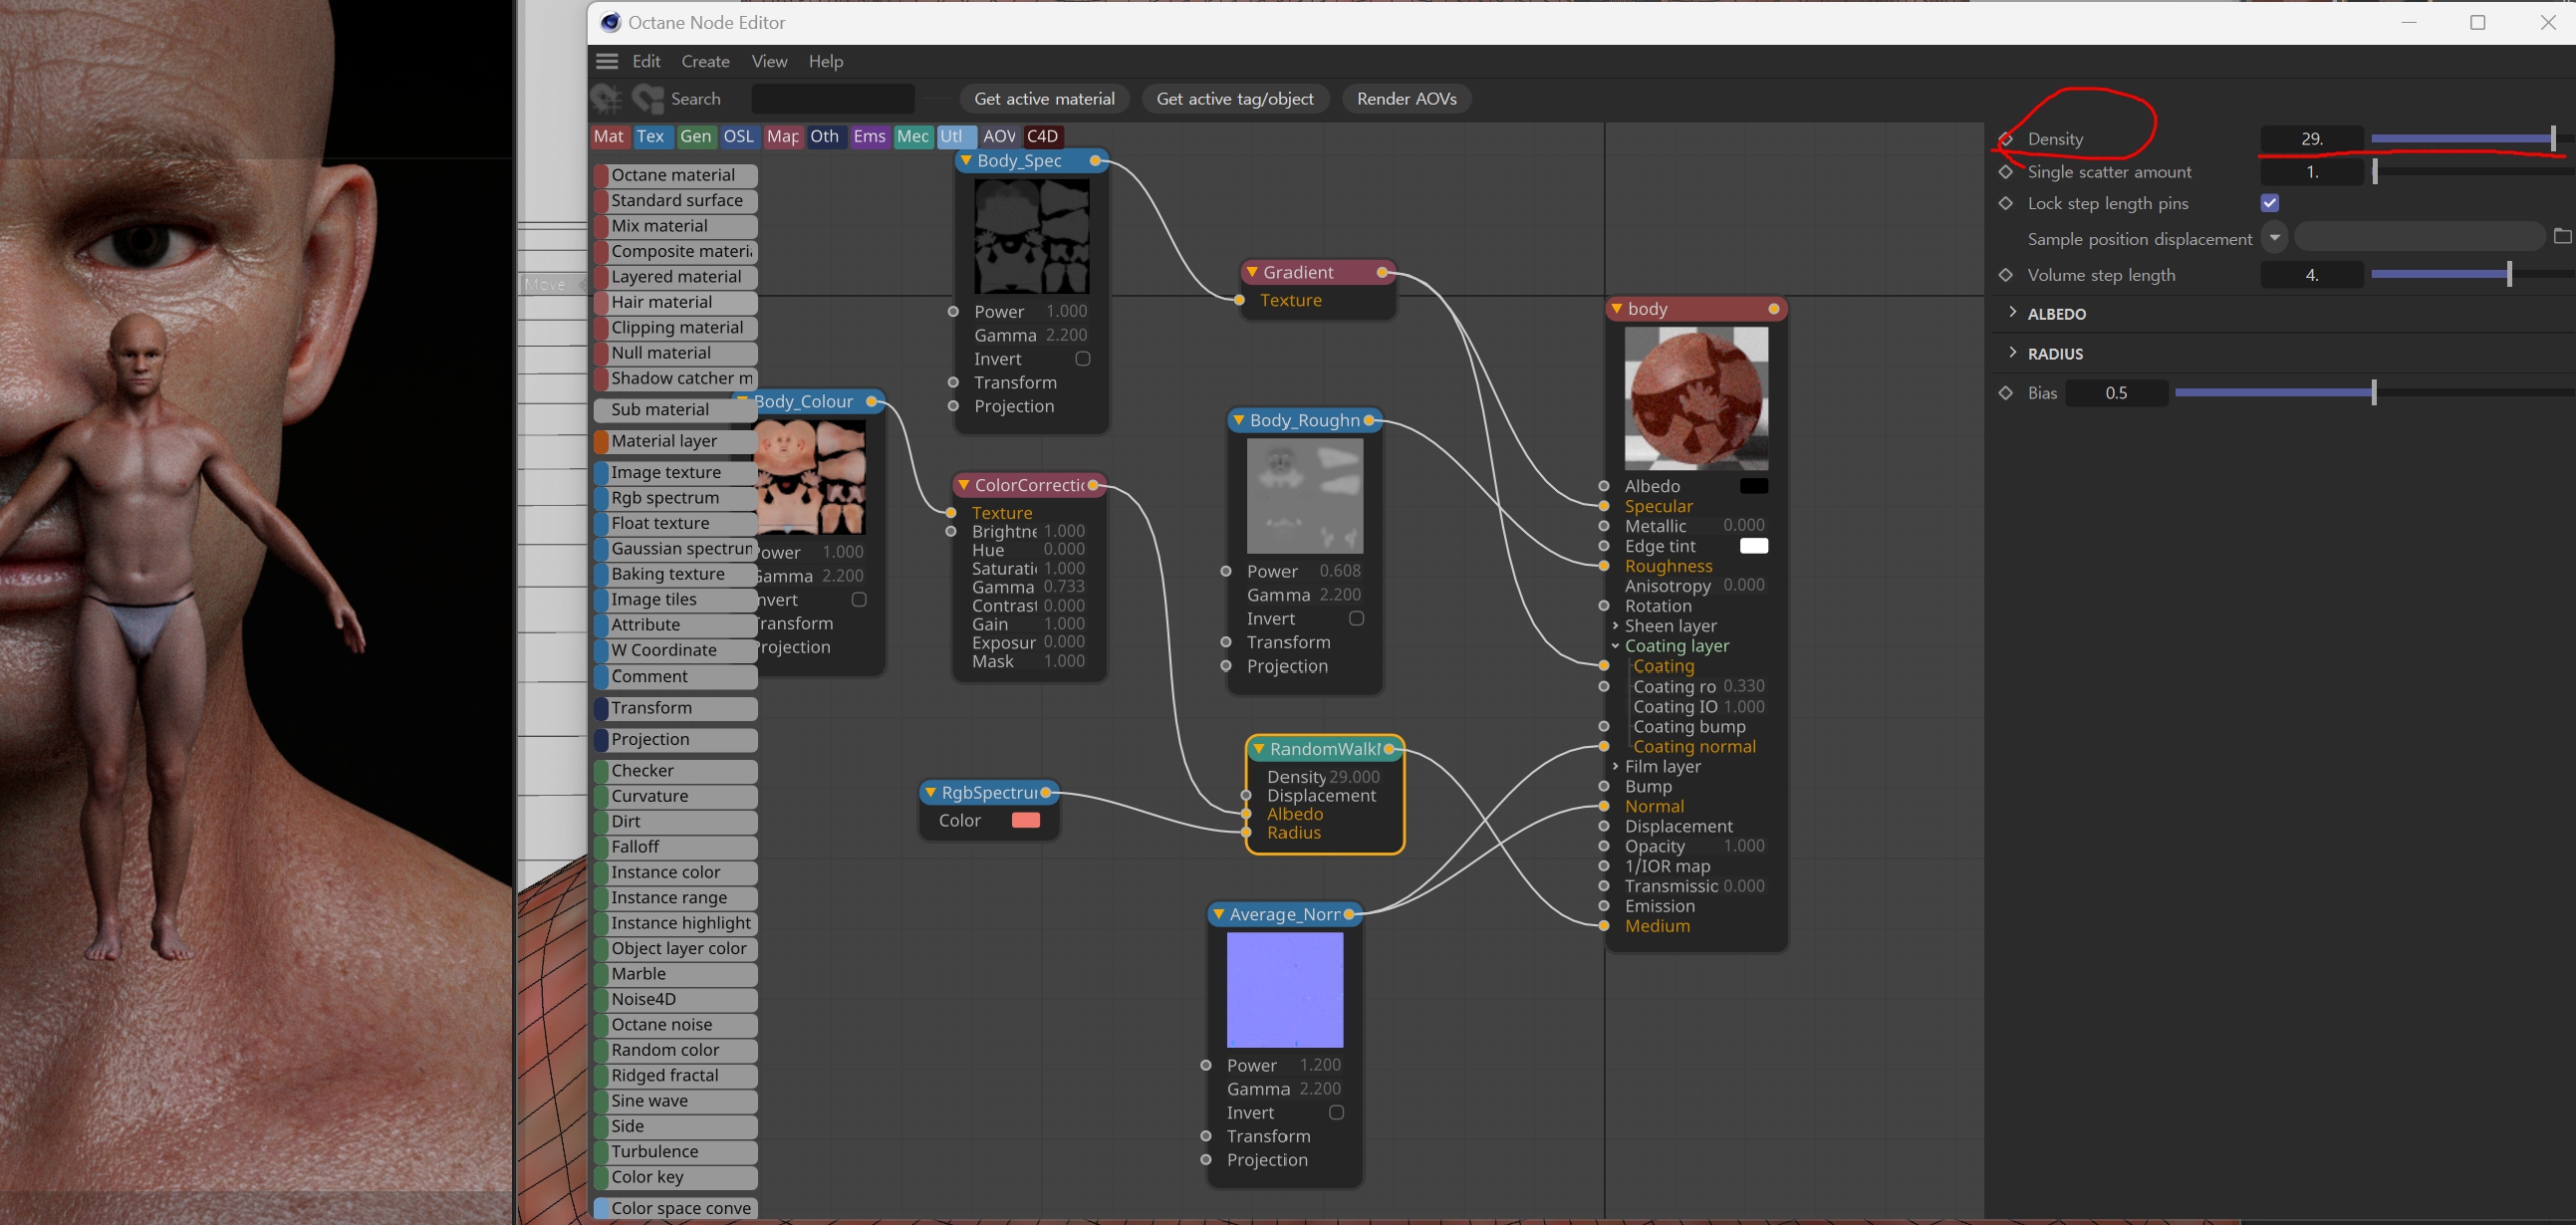Image resolution: width=2576 pixels, height=1225 pixels.
Task: Select the Mat node category tab
Action: pos(609,136)
